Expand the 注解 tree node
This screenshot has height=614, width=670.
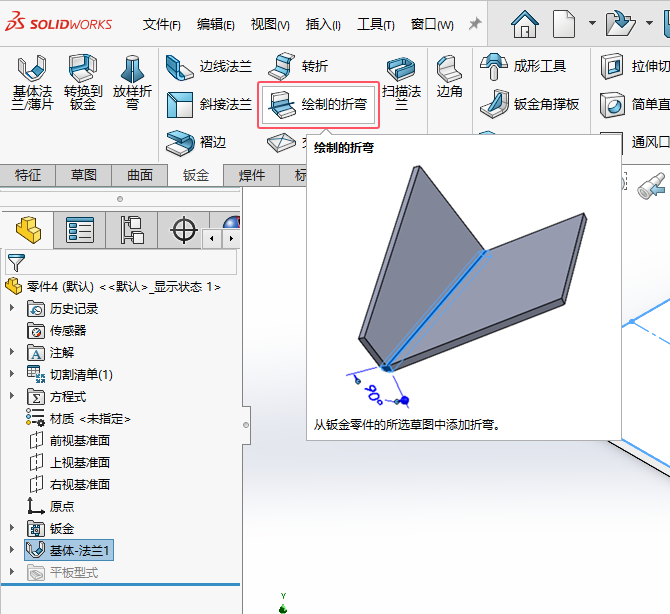[12, 352]
